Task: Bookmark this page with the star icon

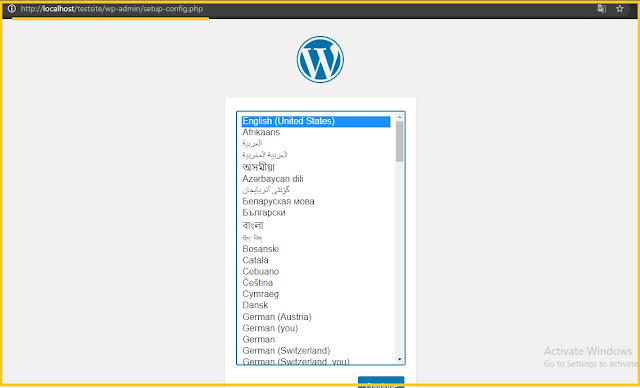Action: click(620, 9)
